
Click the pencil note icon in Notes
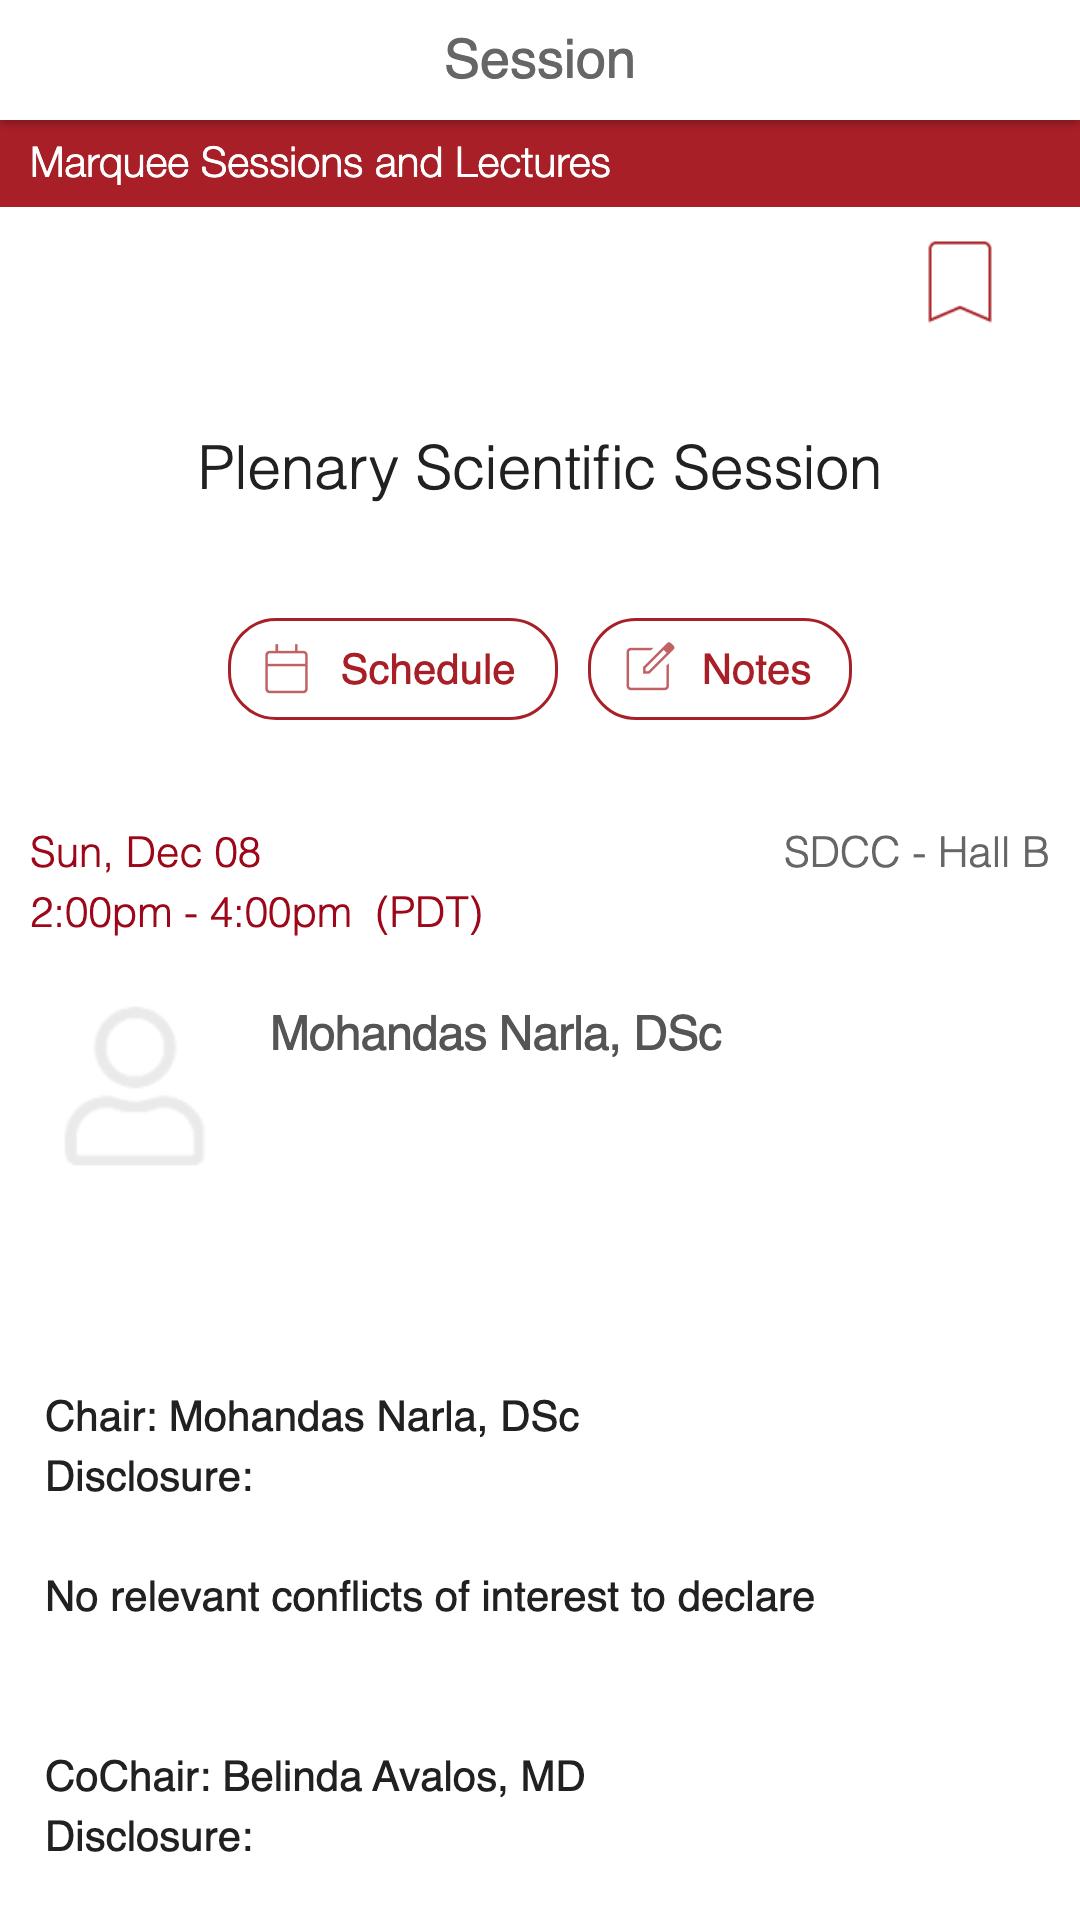pyautogui.click(x=650, y=667)
